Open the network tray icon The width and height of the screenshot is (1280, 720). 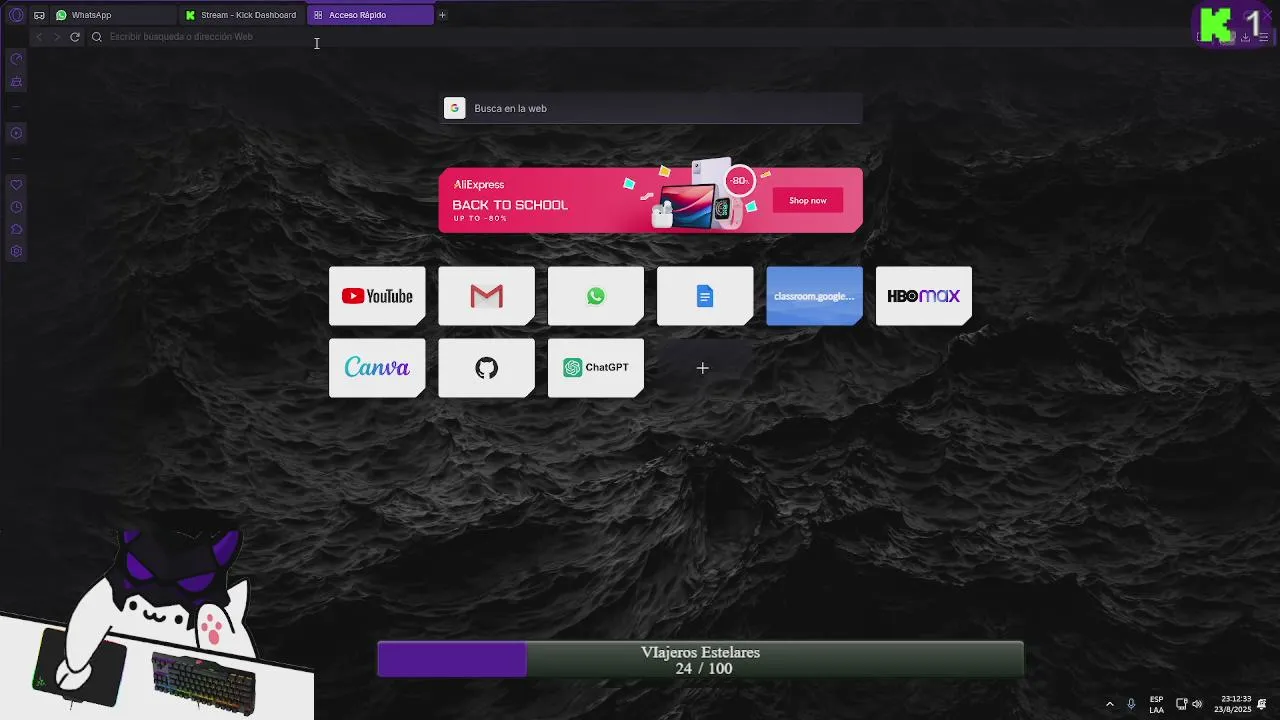[1181, 704]
